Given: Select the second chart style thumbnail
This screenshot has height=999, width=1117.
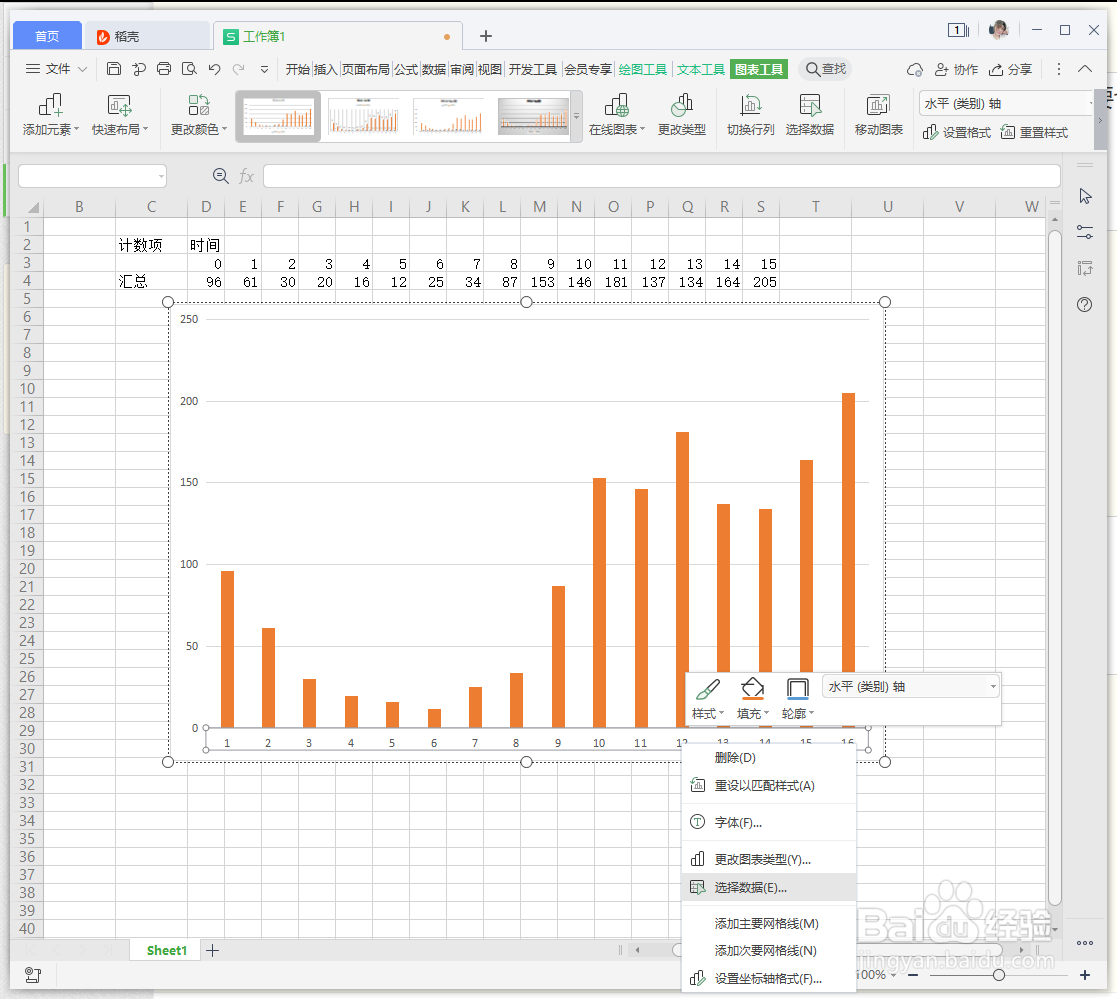Looking at the screenshot, I should (363, 116).
